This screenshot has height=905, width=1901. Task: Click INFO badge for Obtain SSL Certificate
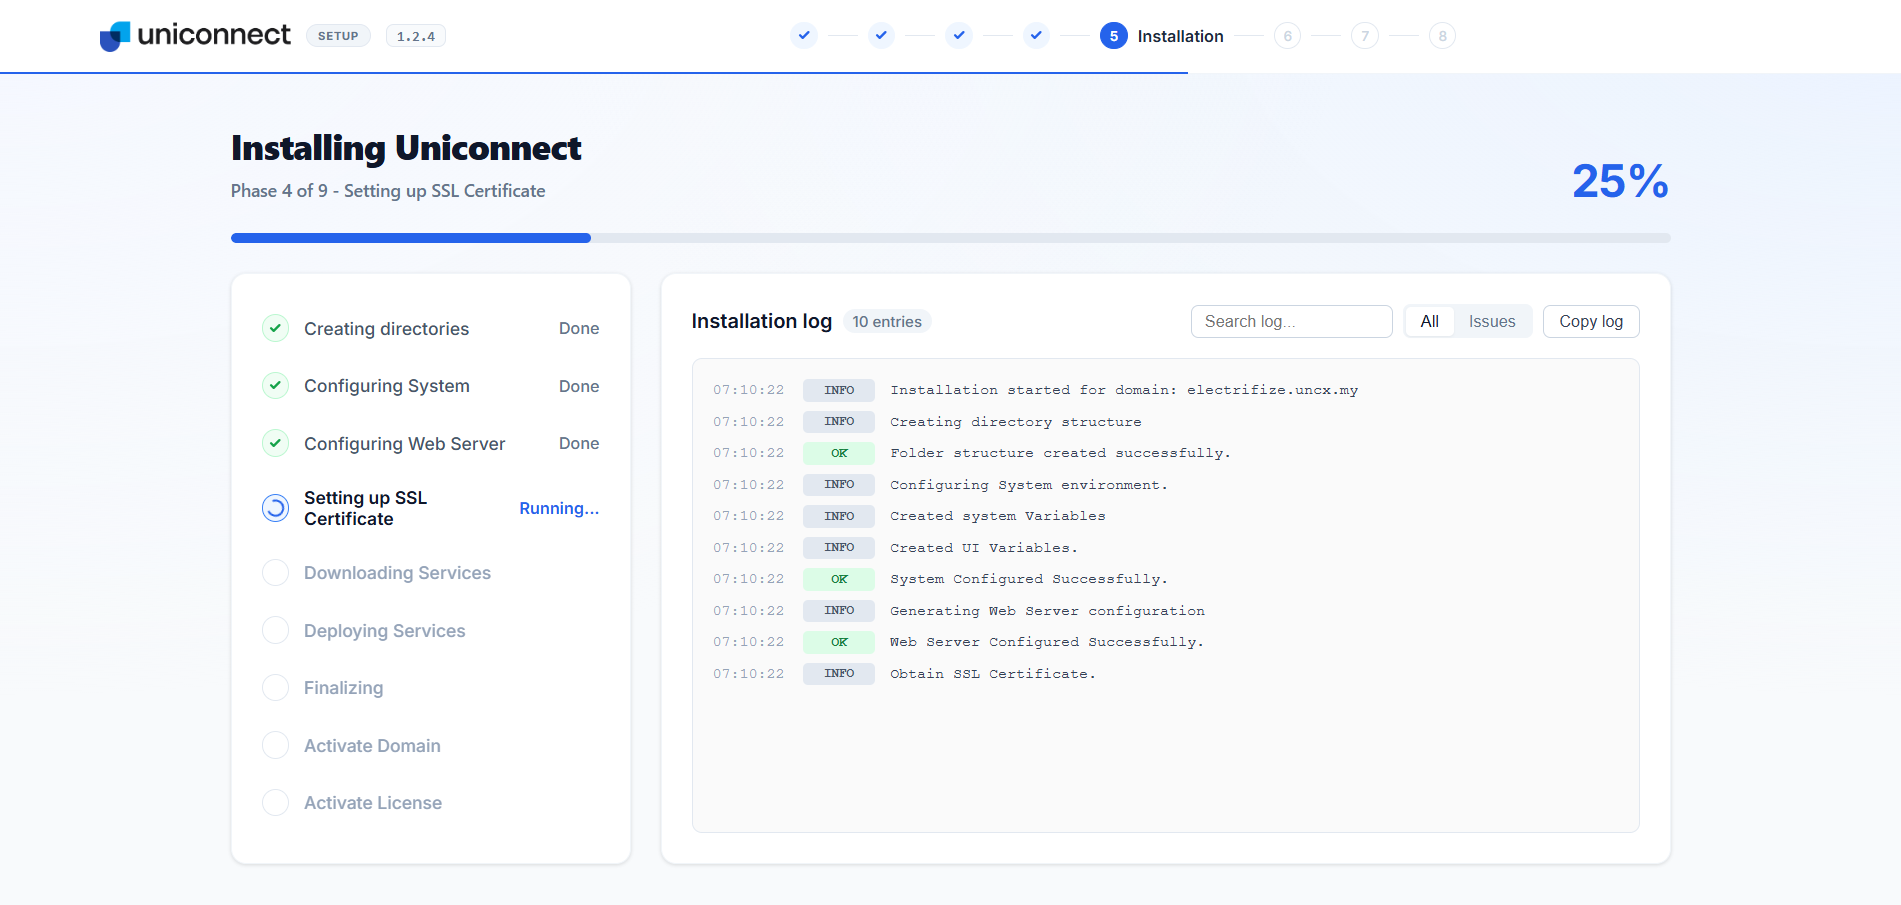pos(839,674)
